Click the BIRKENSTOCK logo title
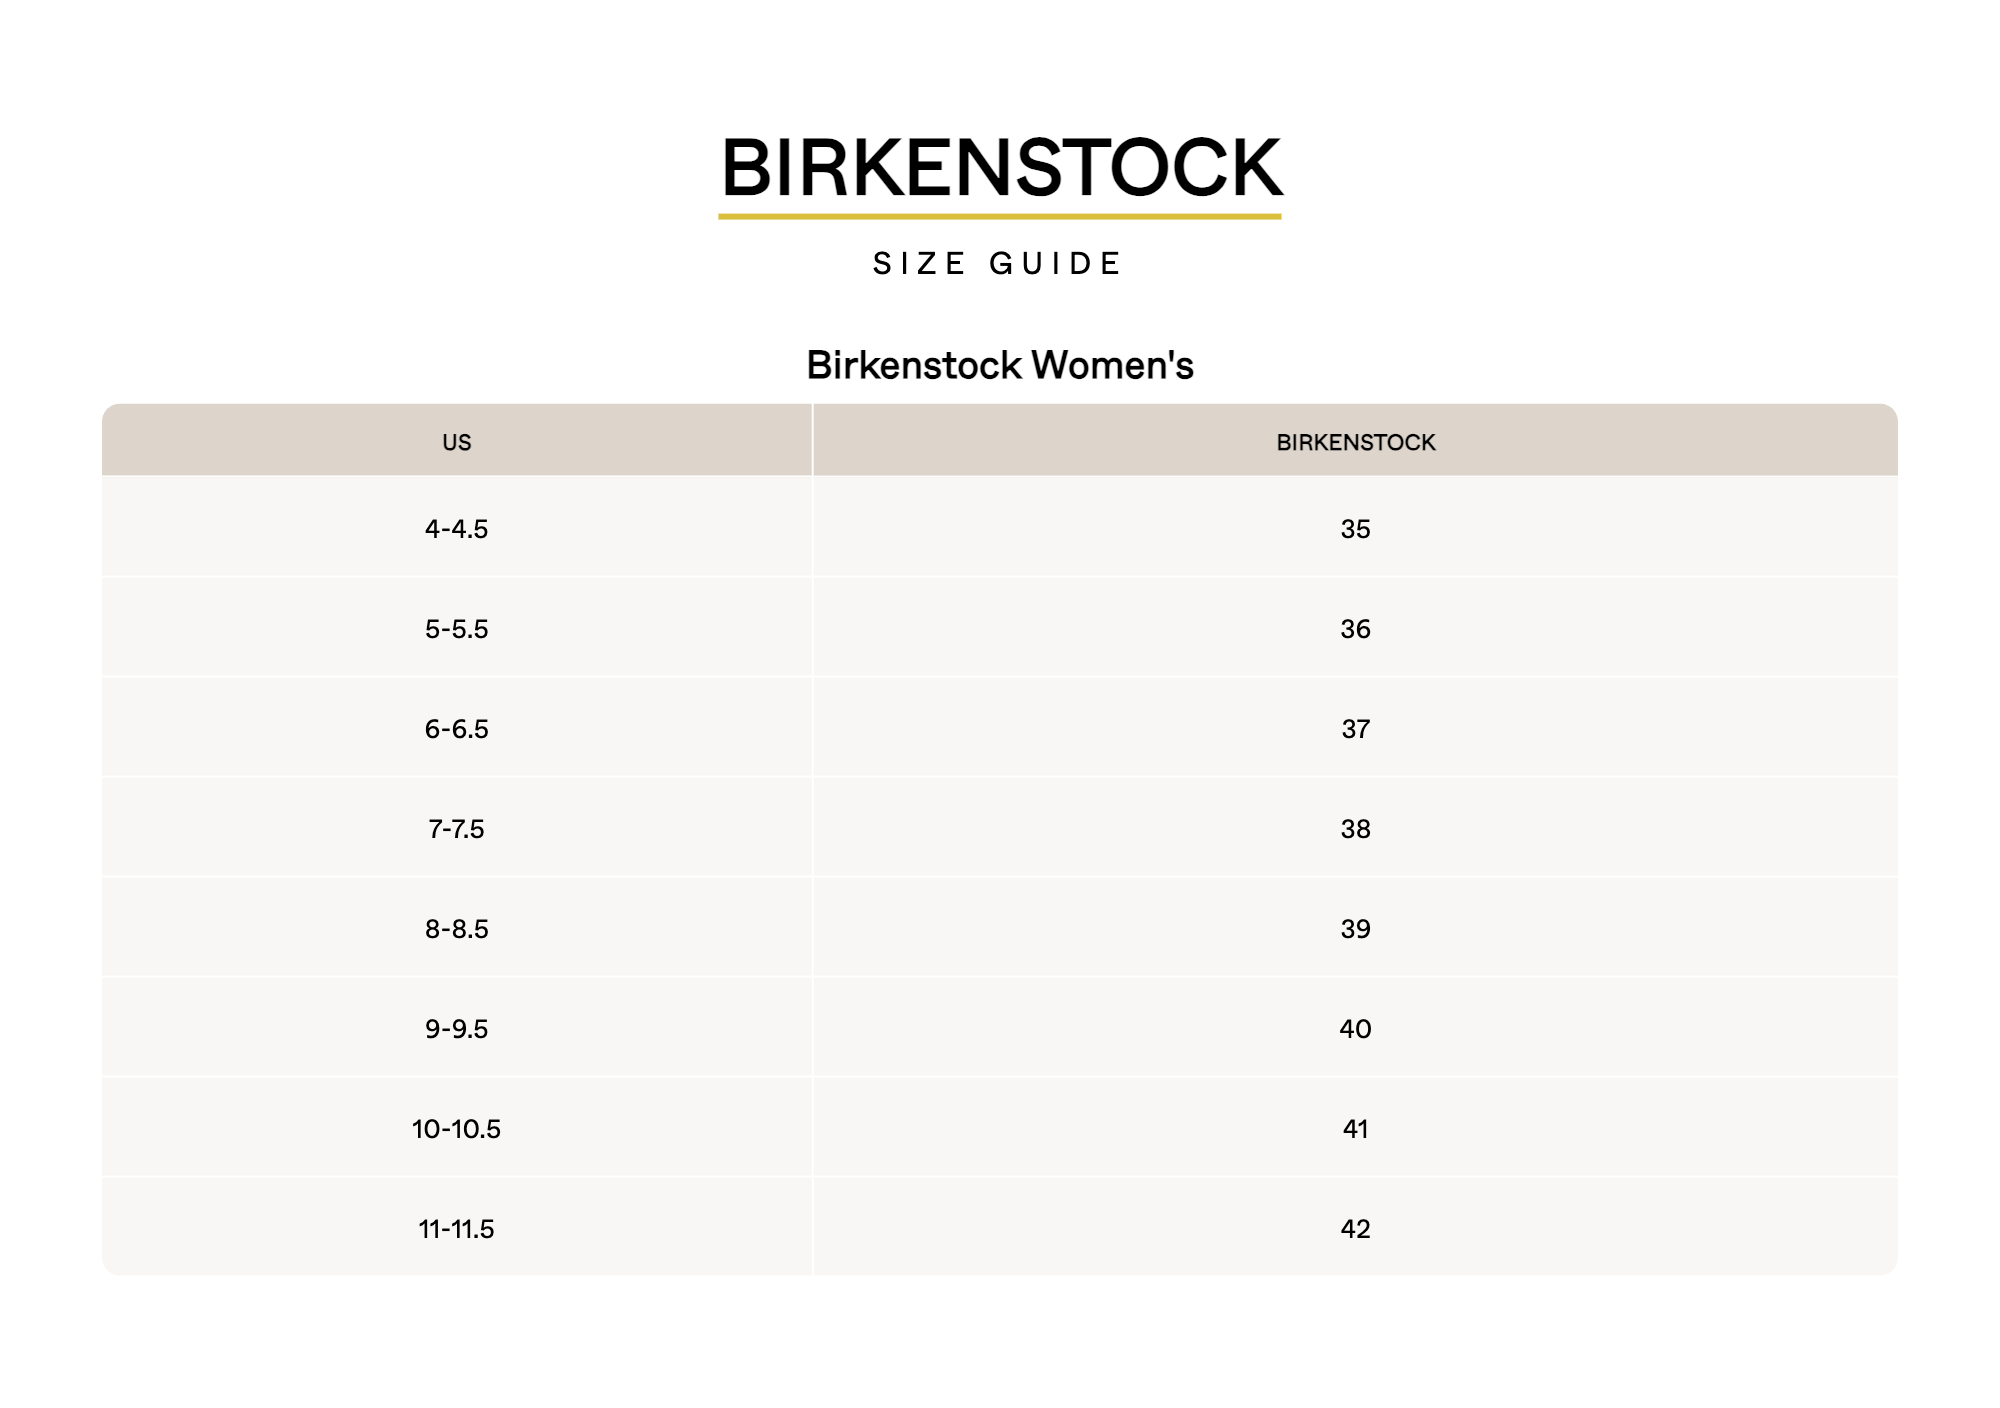The height and width of the screenshot is (1408, 2000). pos(1000,168)
